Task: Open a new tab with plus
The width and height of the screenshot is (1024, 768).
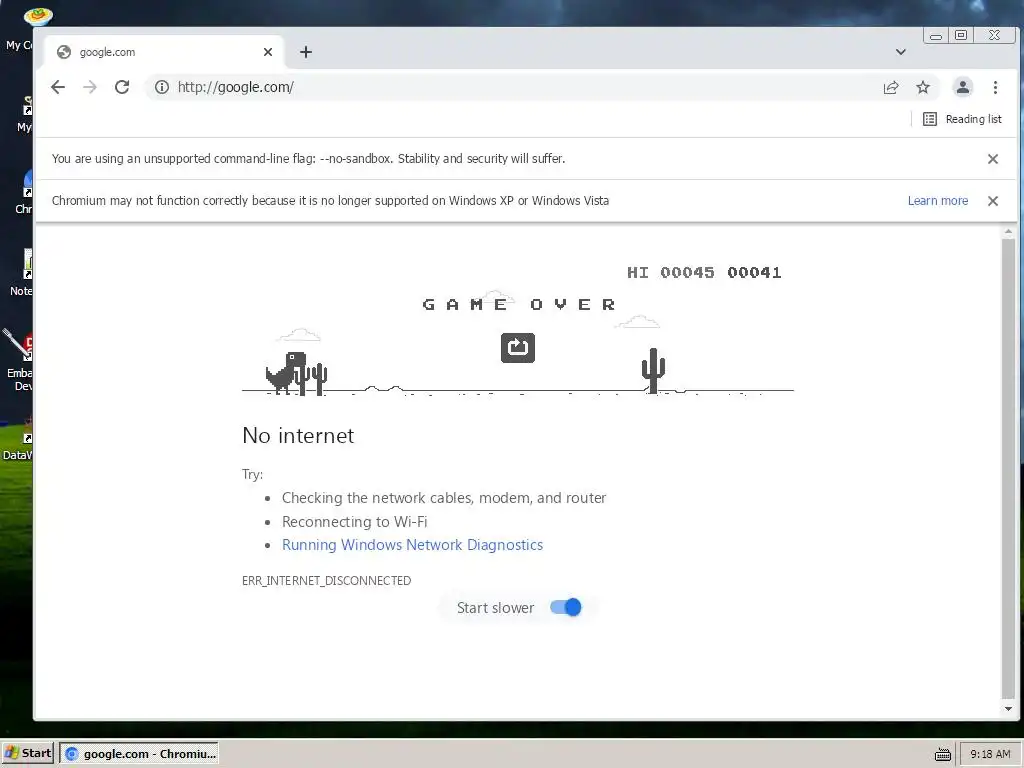Action: [306, 52]
